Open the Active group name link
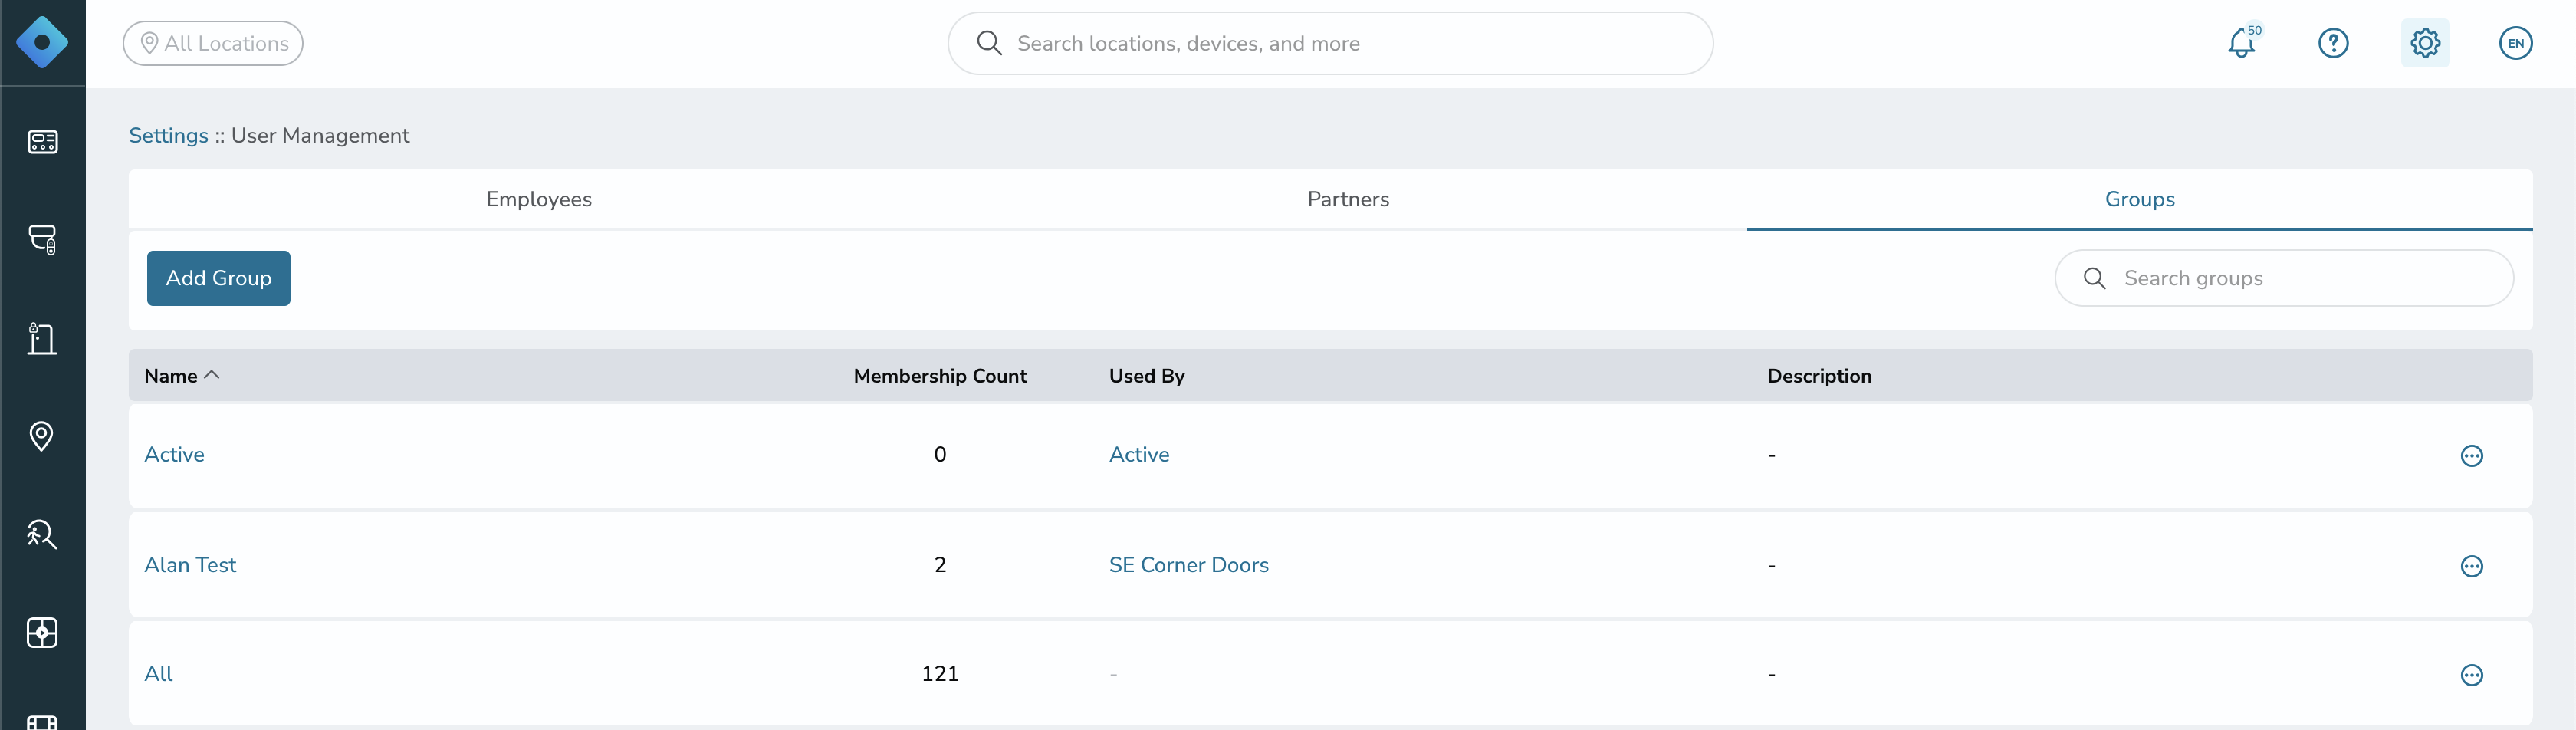Viewport: 2576px width, 730px height. (174, 454)
